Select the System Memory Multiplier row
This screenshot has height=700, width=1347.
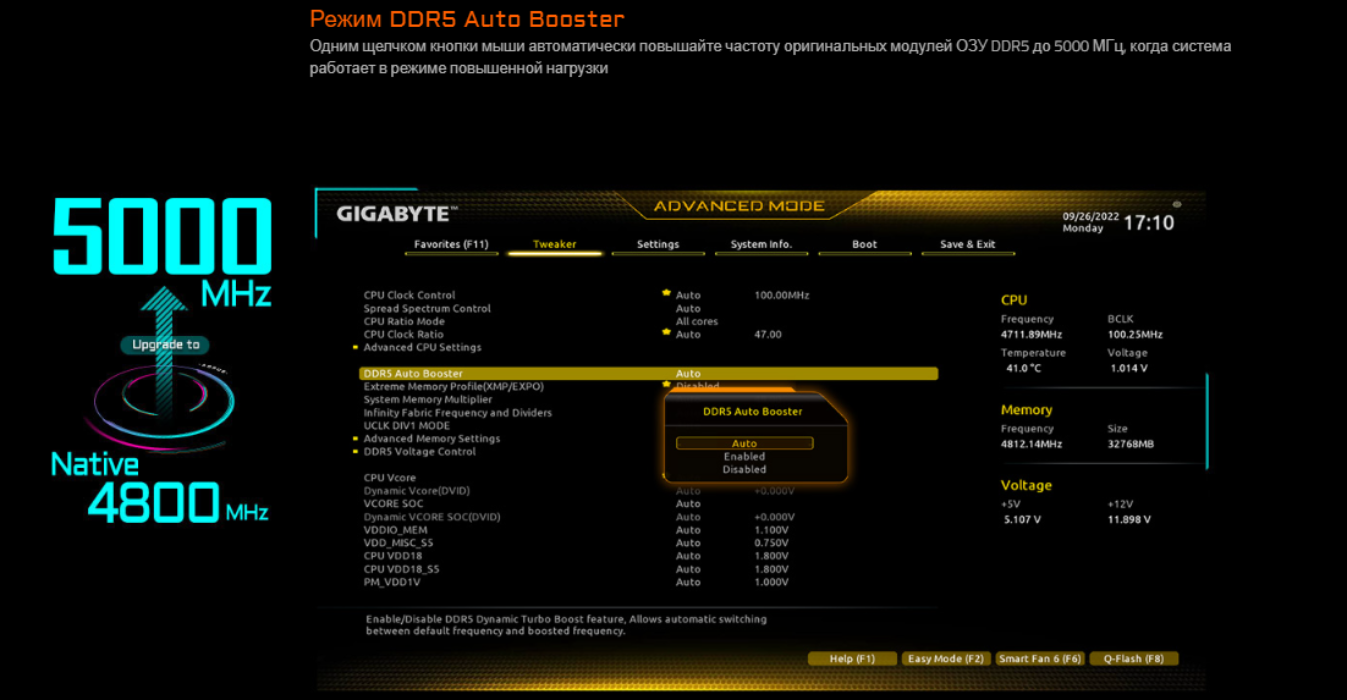pos(428,399)
